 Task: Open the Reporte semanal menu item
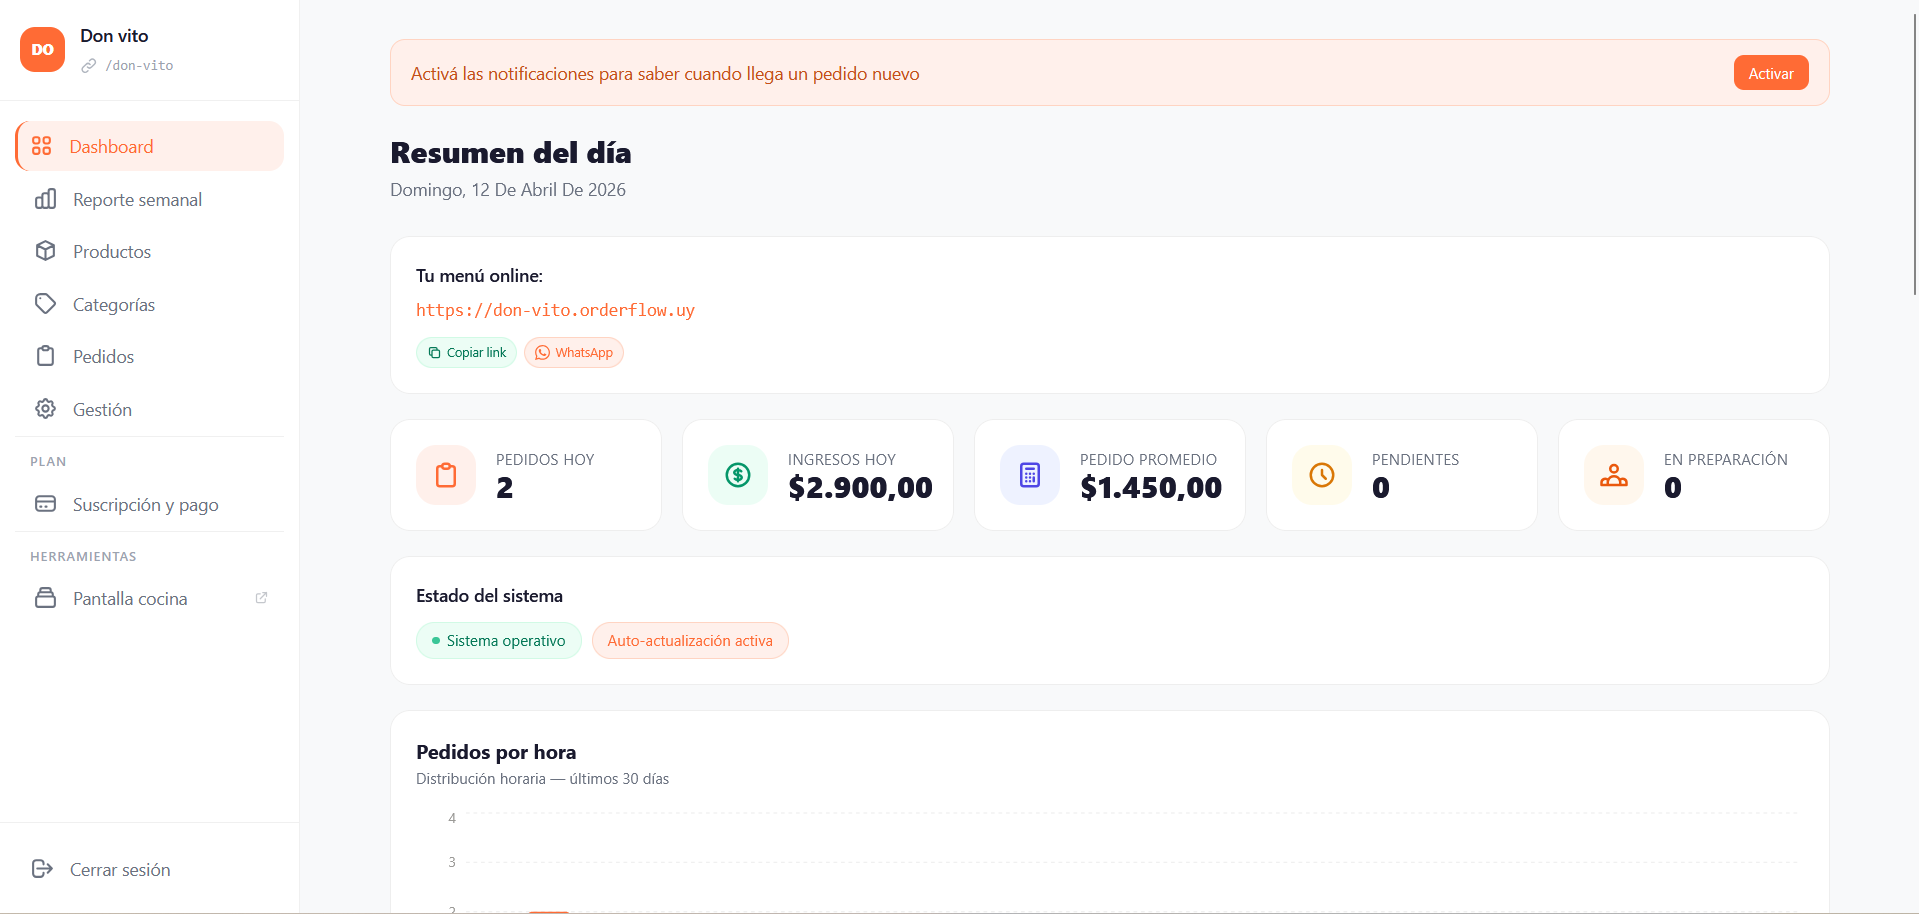137,200
